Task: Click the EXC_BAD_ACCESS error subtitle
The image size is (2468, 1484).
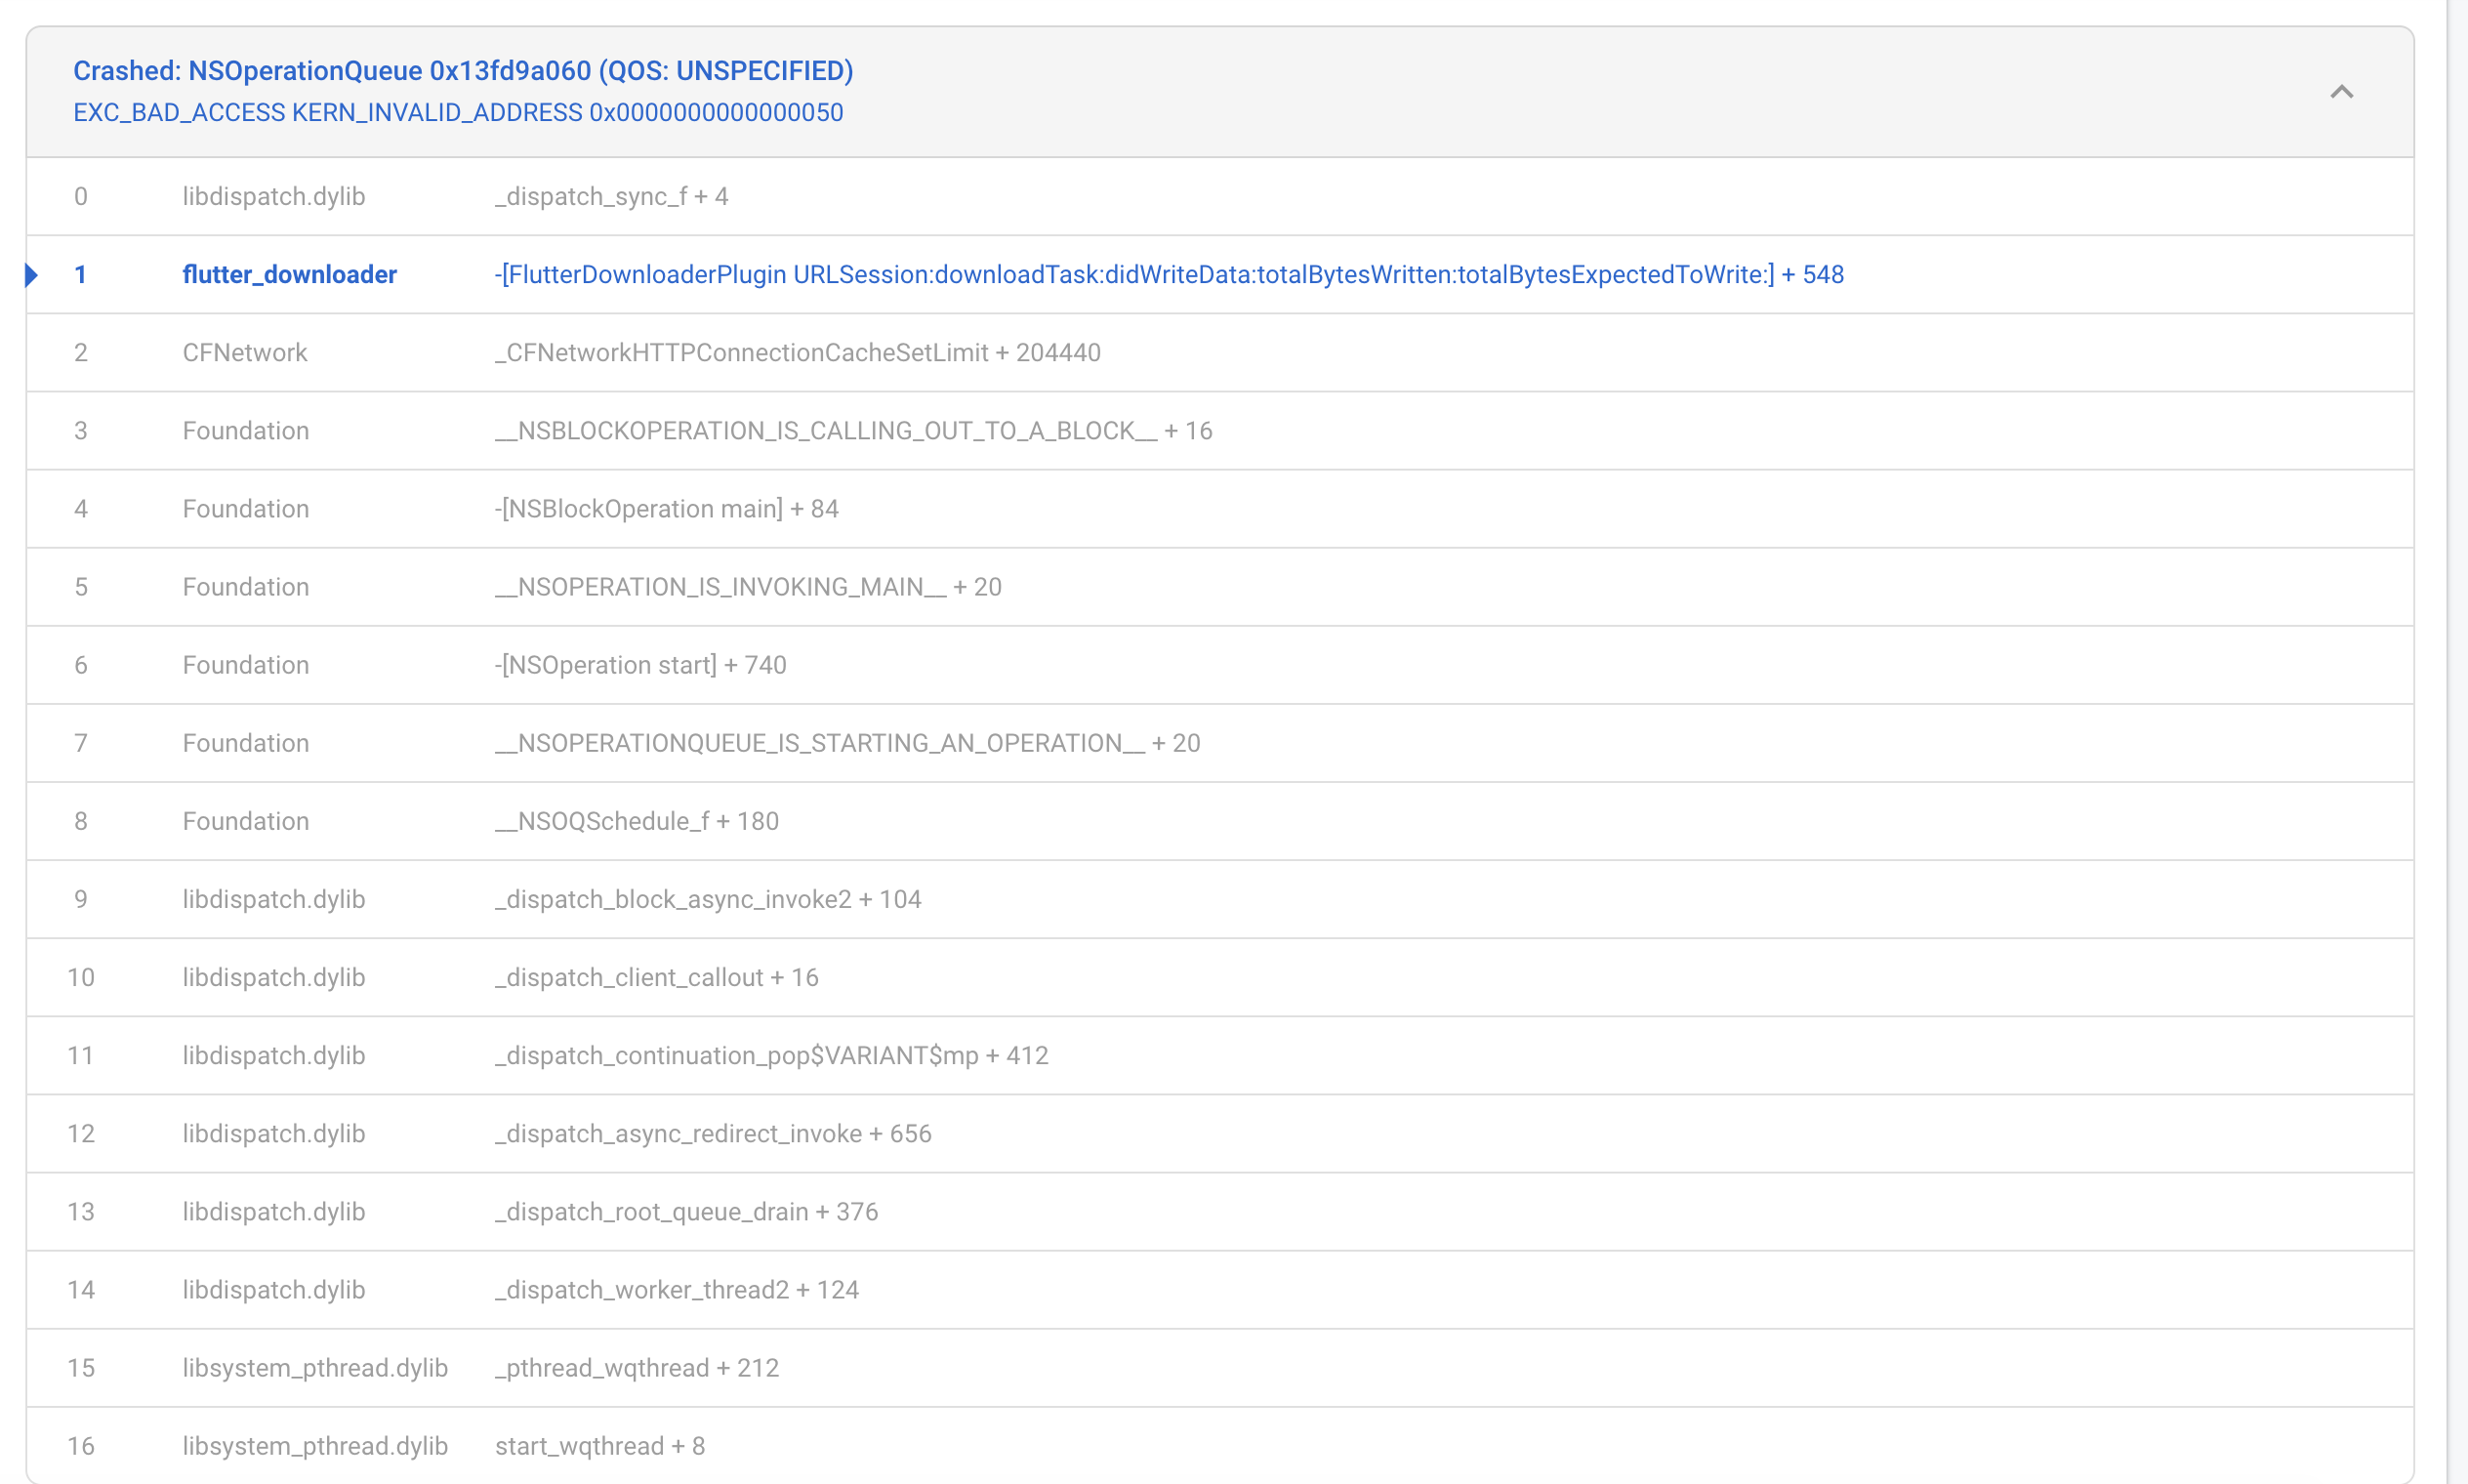Action: pos(458,112)
